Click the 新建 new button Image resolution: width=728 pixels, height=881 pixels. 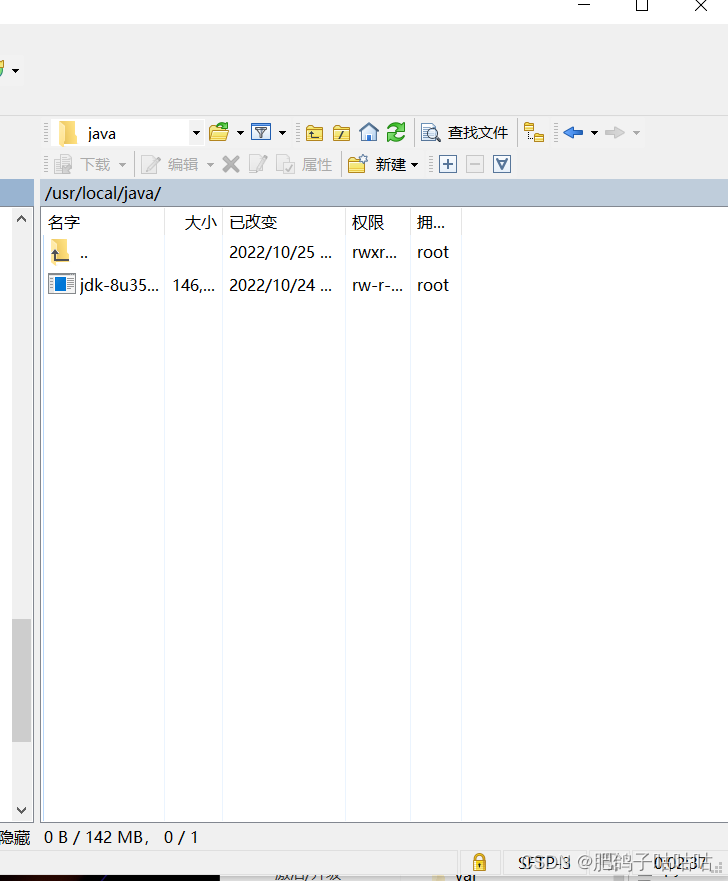click(x=377, y=165)
